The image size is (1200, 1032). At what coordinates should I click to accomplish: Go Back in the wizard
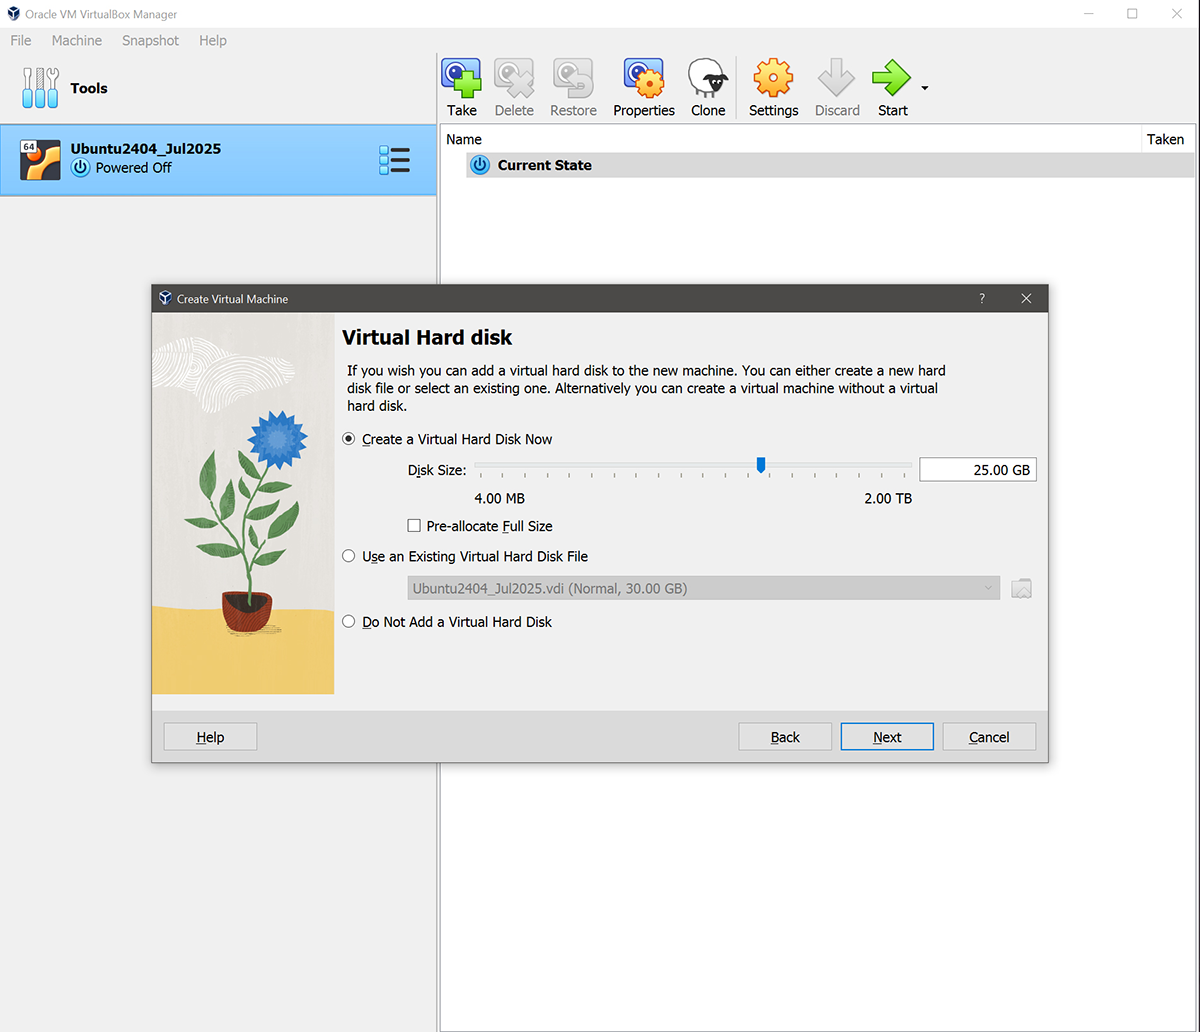785,737
